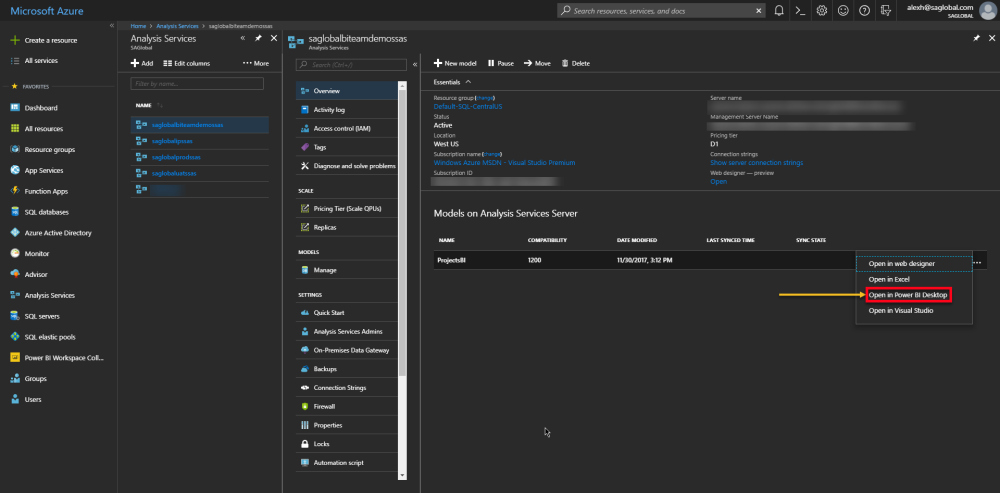Collapse the Essentials section
Image resolution: width=1000 pixels, height=493 pixels.
click(x=468, y=82)
